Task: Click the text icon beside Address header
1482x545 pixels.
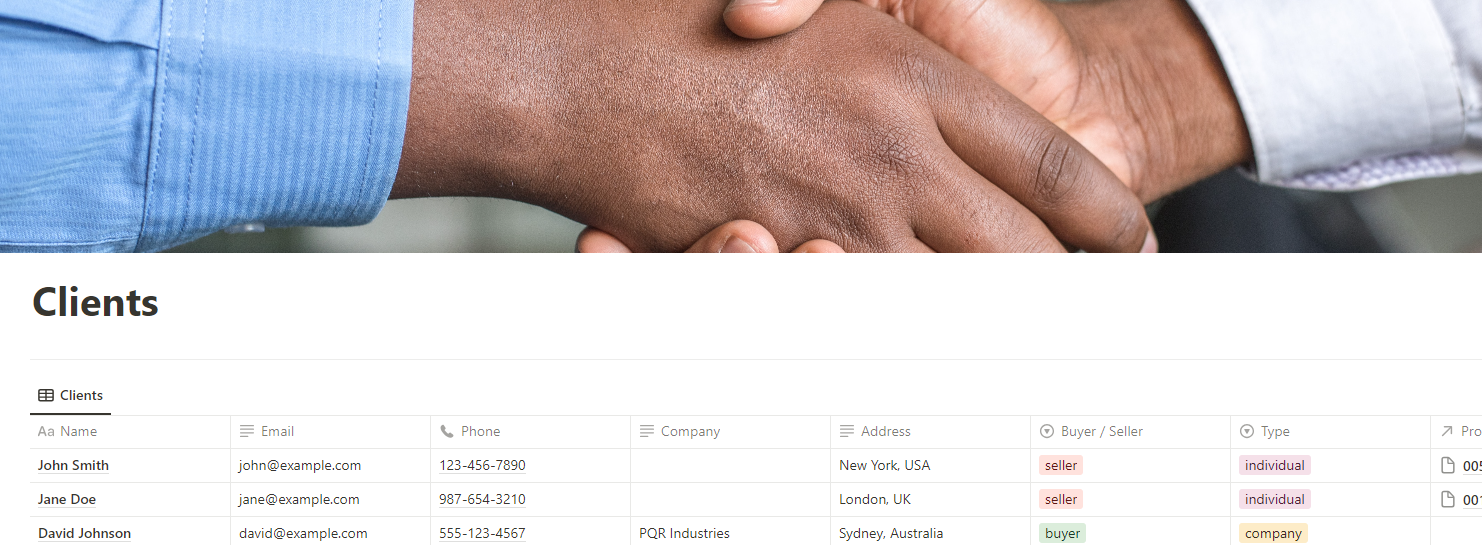Action: [x=847, y=431]
